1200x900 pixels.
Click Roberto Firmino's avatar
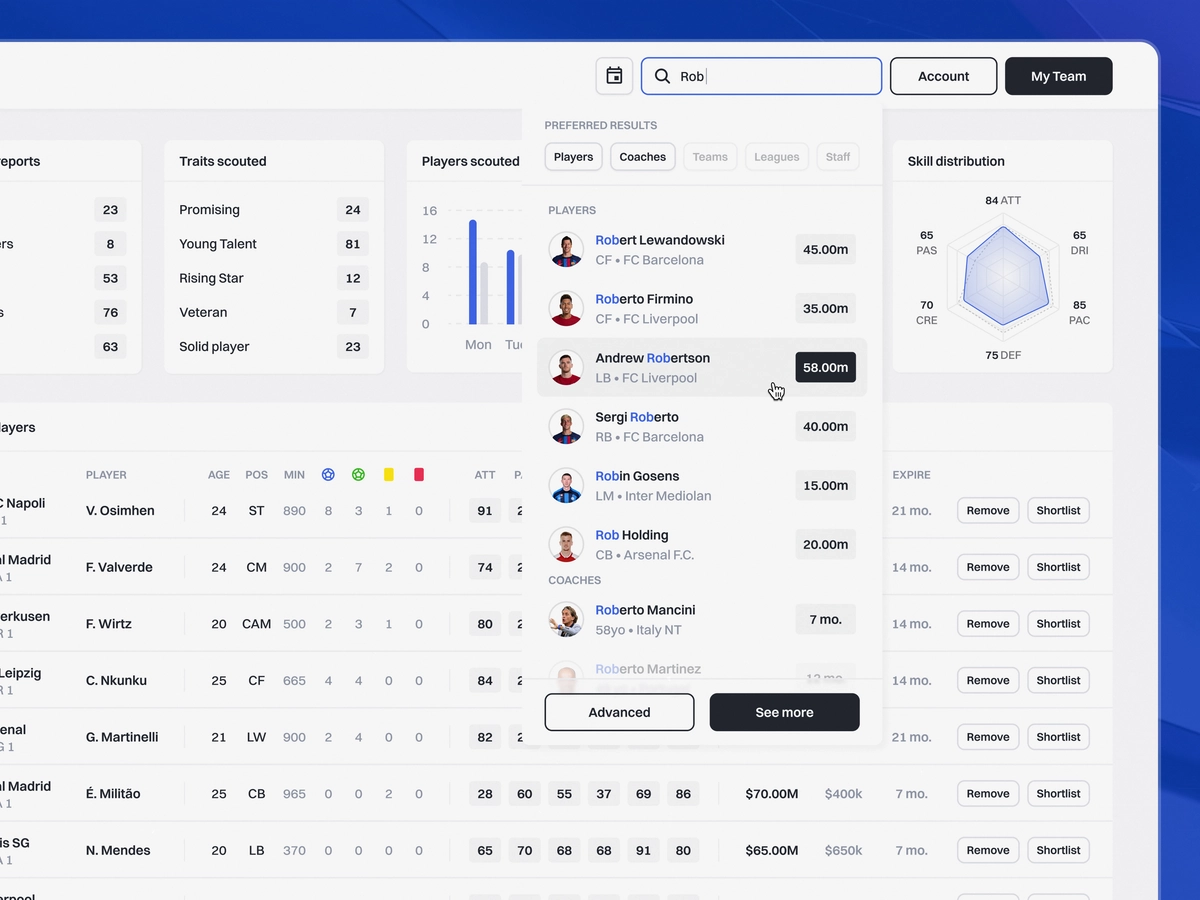(x=566, y=309)
